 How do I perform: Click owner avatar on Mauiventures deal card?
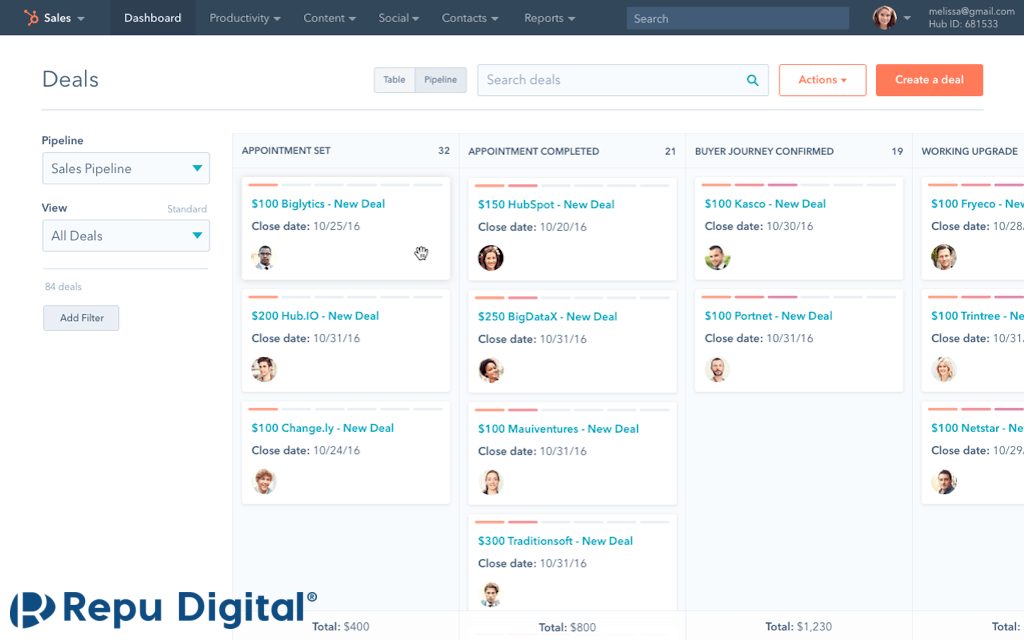click(x=490, y=482)
